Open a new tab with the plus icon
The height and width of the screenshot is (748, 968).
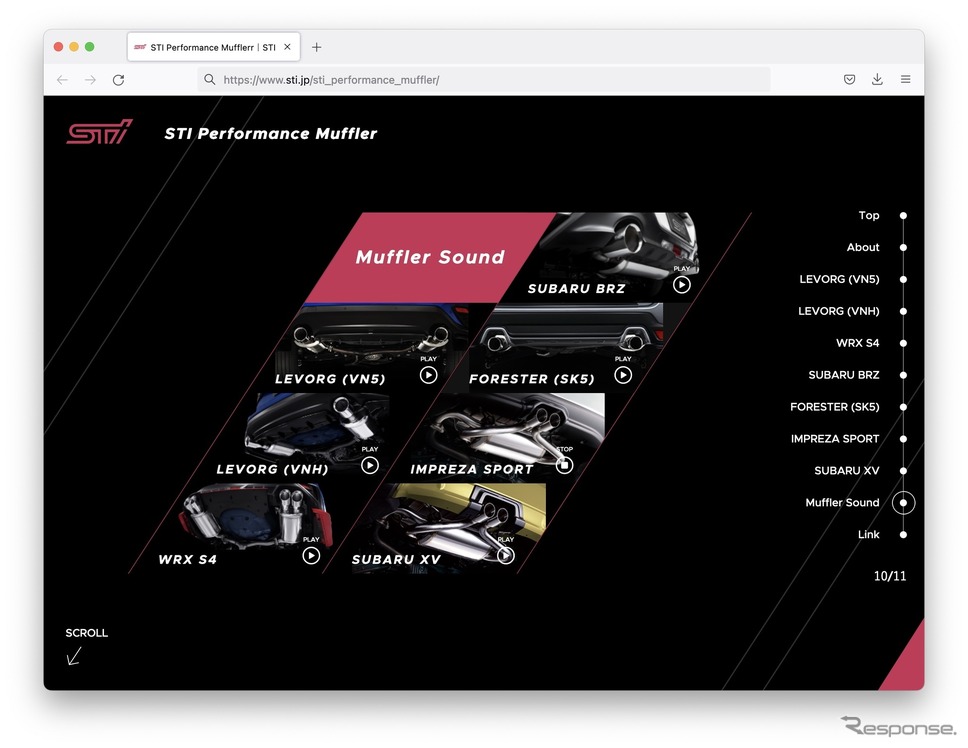pyautogui.click(x=317, y=47)
